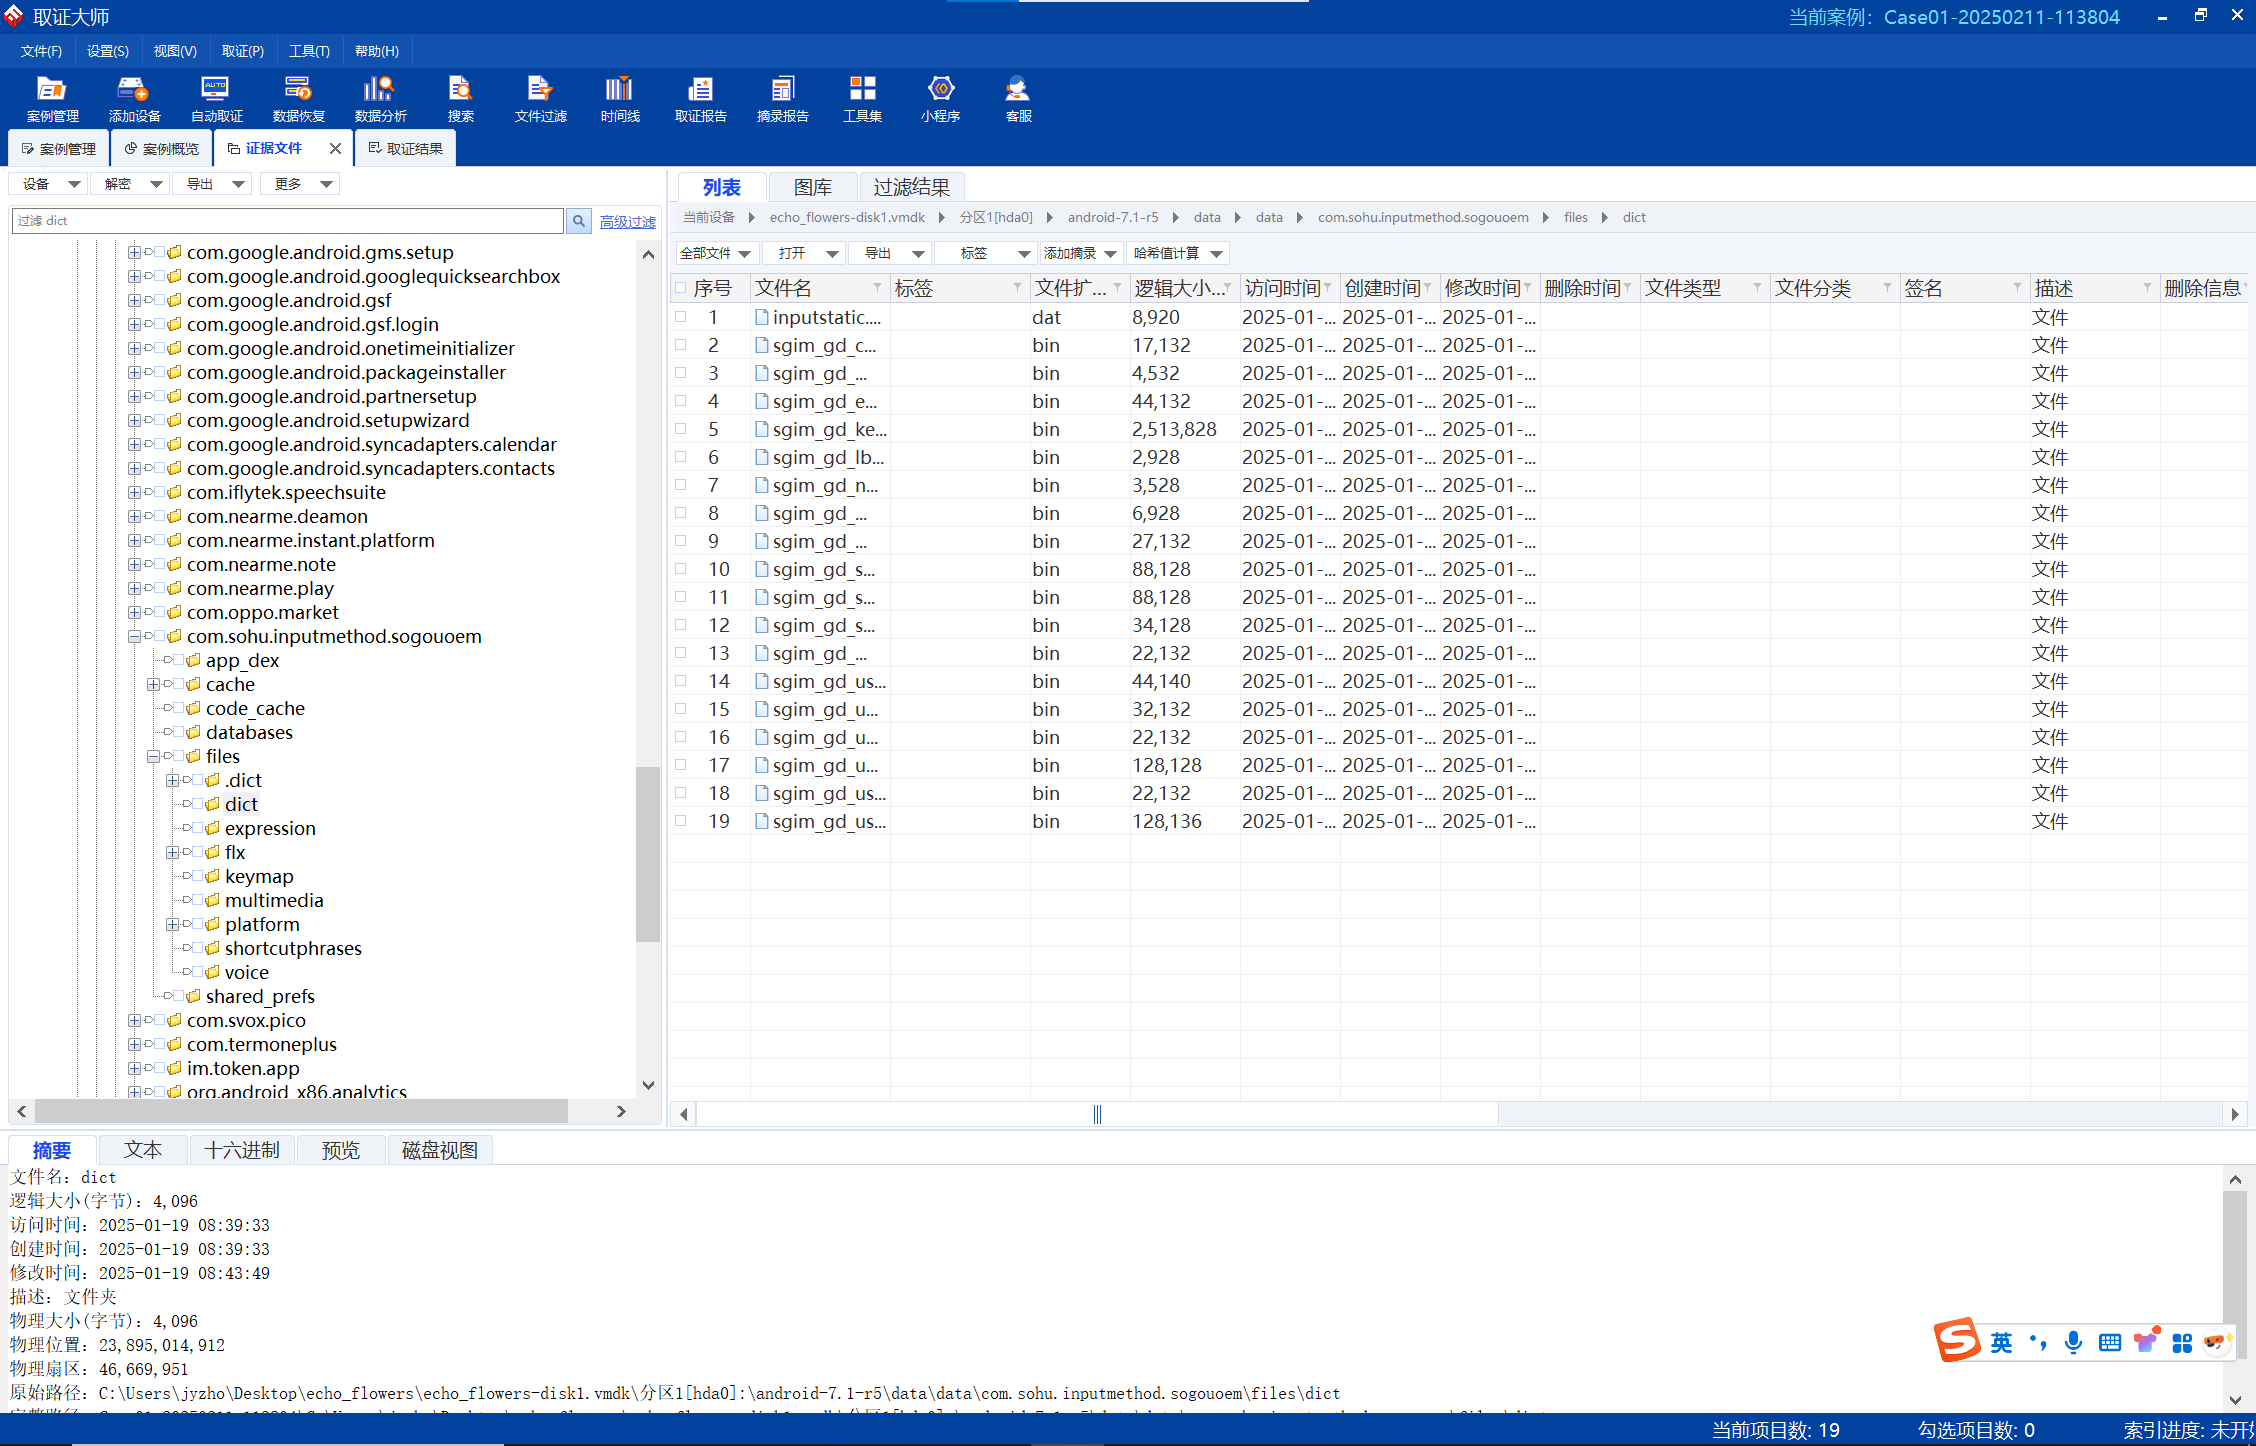Viewport: 2256px width, 1446px height.
Task: Click the file icon of inputstatic.dat
Action: pyautogui.click(x=762, y=317)
